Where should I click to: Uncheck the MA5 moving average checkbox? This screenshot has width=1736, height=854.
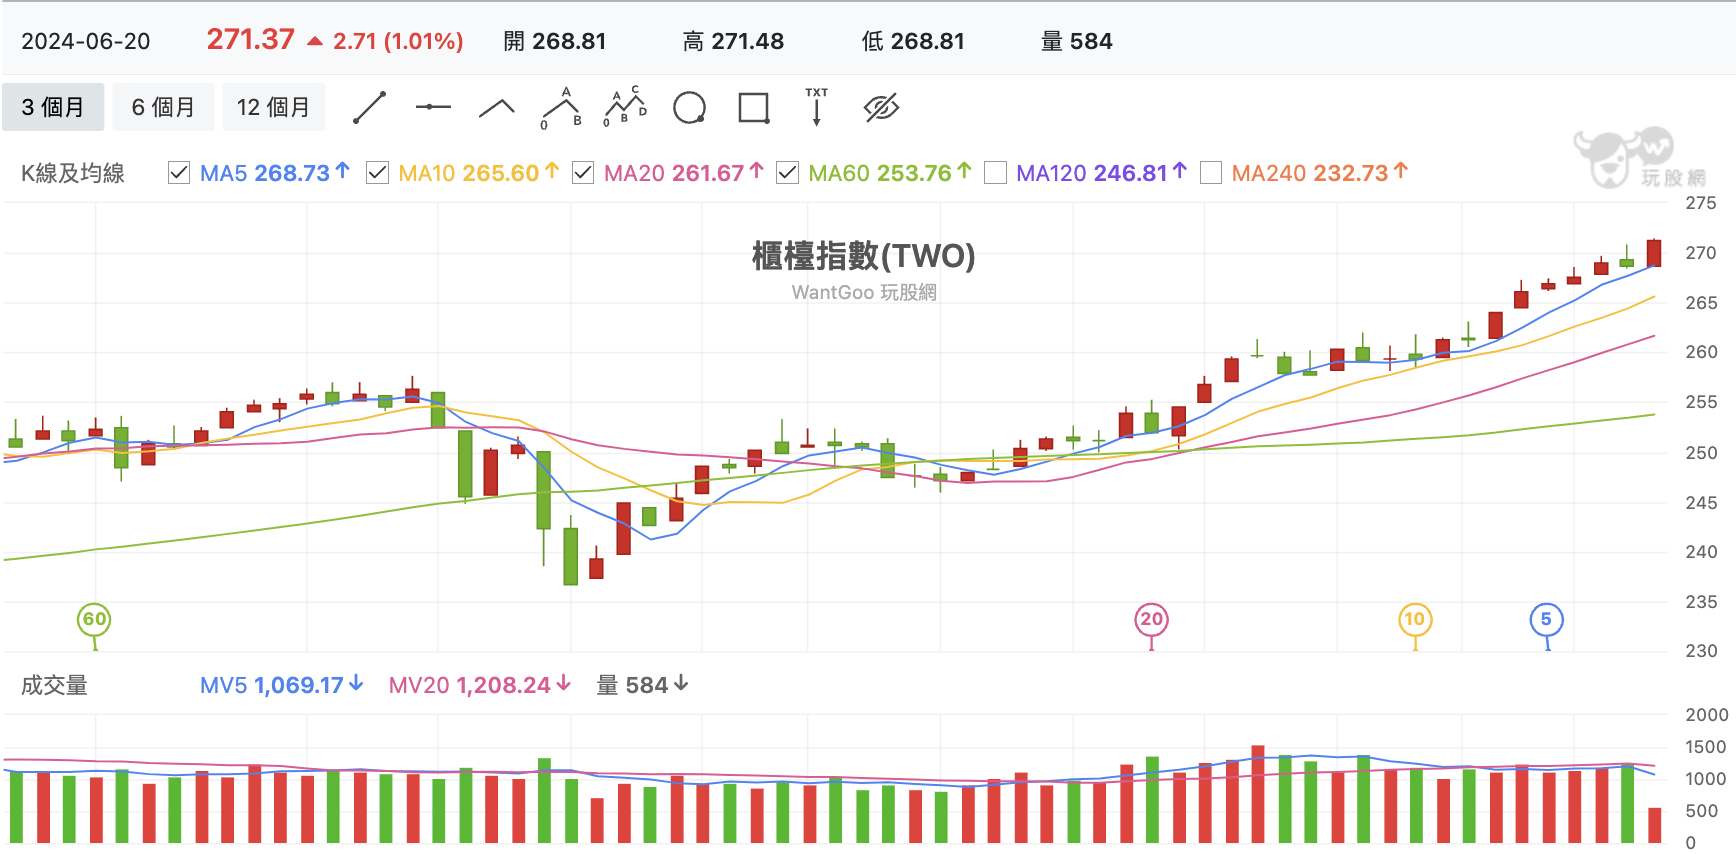(179, 173)
